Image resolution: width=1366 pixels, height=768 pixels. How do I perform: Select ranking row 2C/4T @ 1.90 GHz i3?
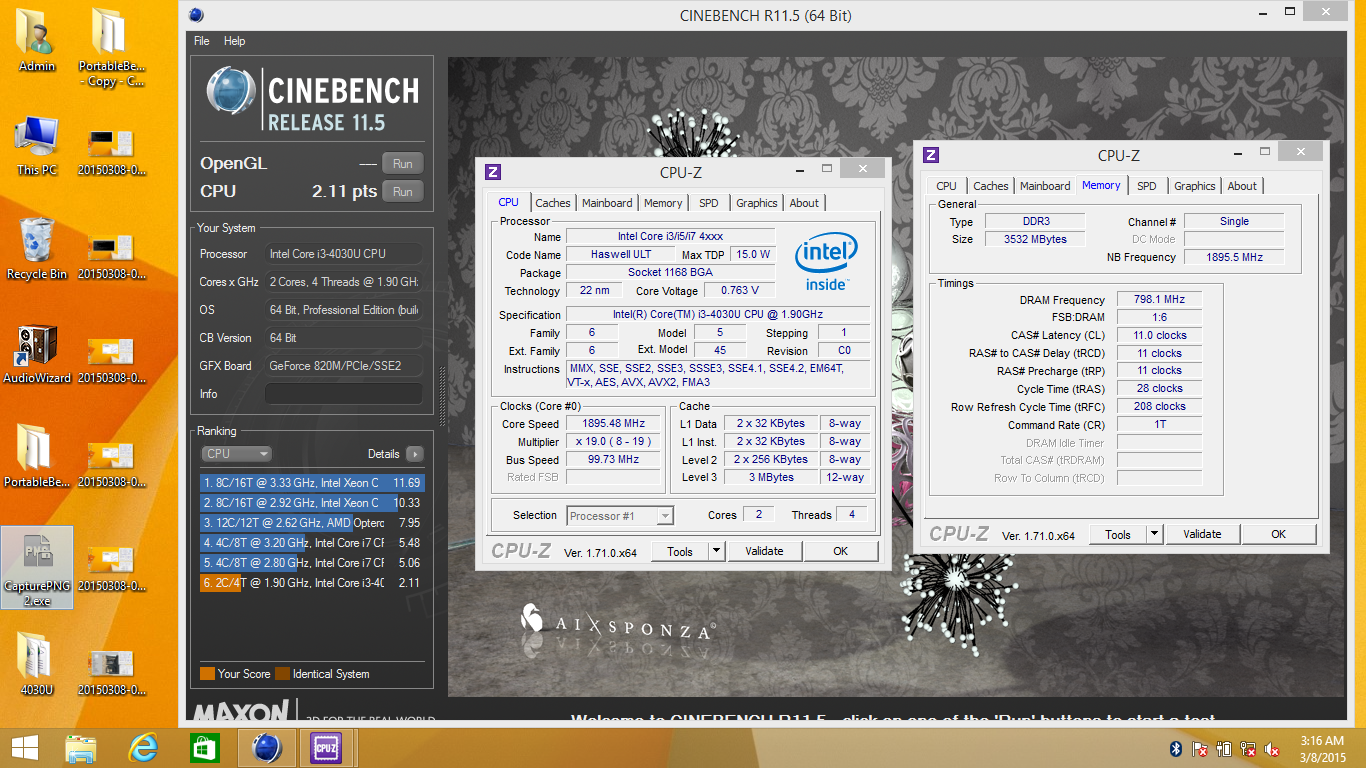312,583
